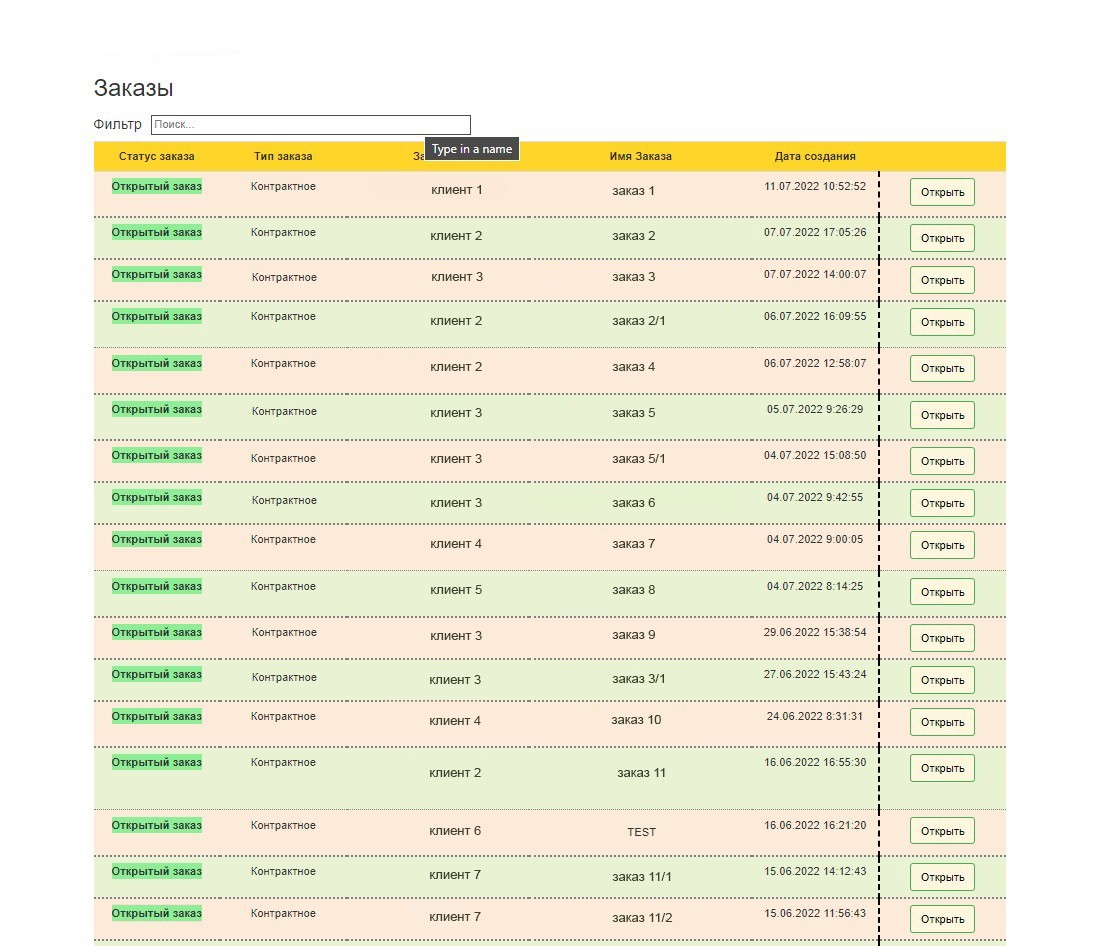Click Открыть button for заказ 4
This screenshot has height=946, width=1094.
tap(941, 368)
